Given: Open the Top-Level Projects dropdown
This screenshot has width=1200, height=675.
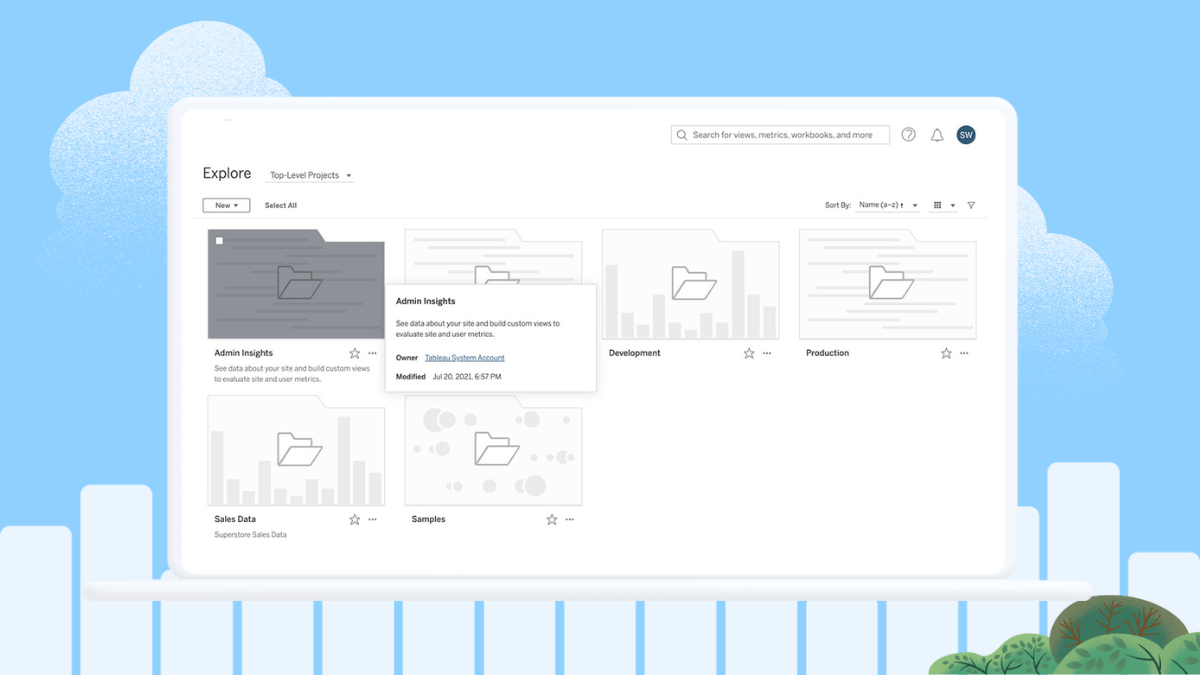Looking at the screenshot, I should pyautogui.click(x=310, y=175).
